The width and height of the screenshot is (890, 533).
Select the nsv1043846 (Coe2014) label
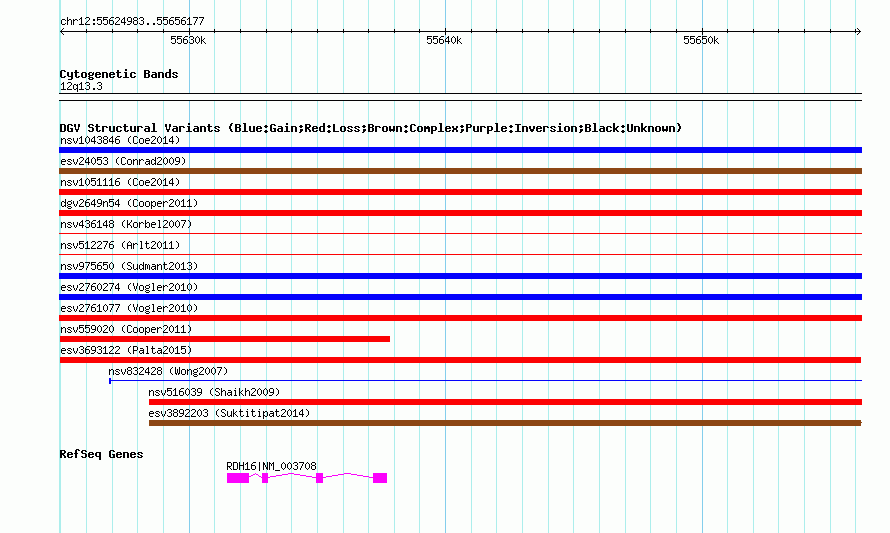(x=120, y=140)
